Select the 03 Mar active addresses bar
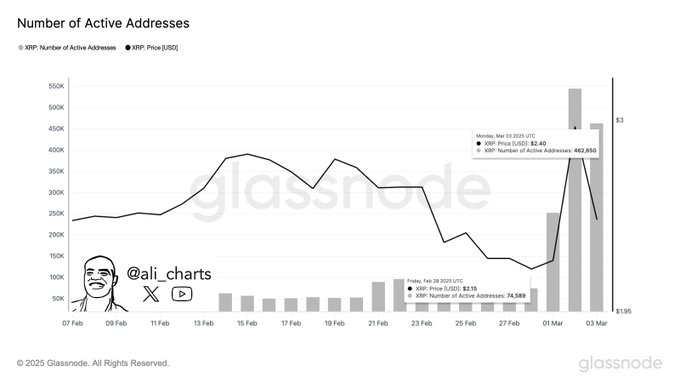This screenshot has width=680, height=383. pos(597,217)
